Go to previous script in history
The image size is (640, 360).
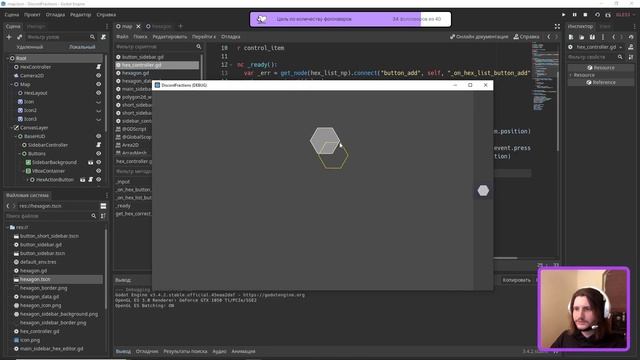point(549,37)
